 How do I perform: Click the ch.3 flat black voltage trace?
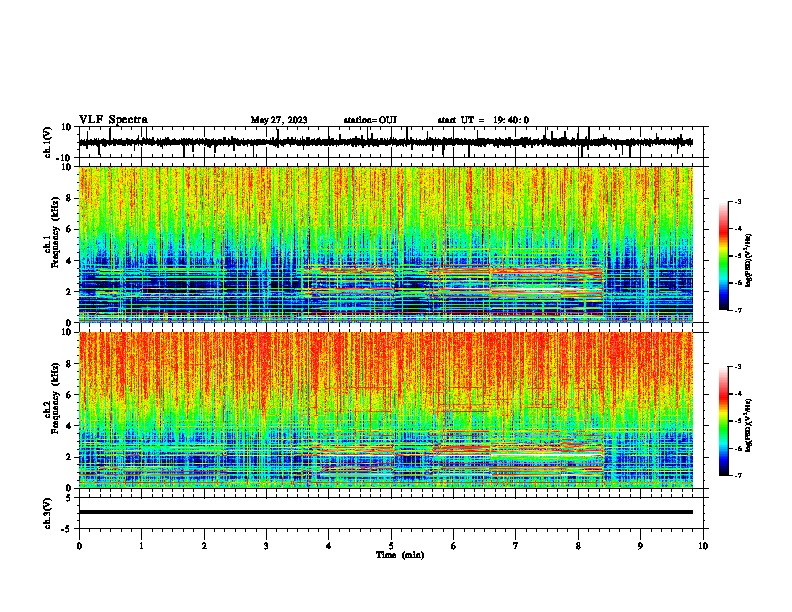[386, 512]
